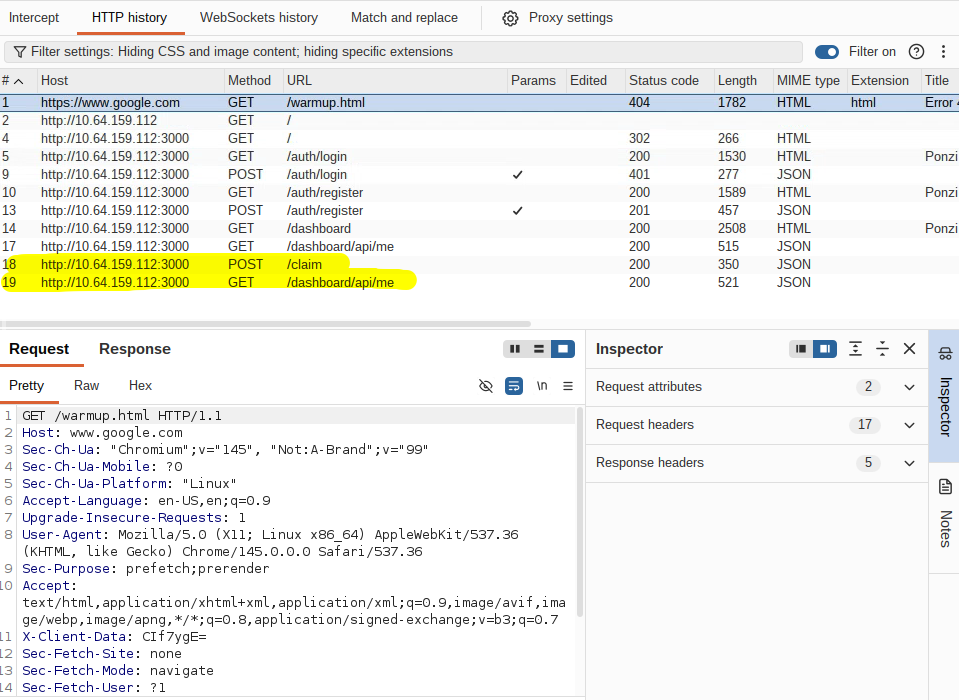Image resolution: width=959 pixels, height=700 pixels.
Task: Collapse all Inspector sections icon
Action: coord(883,349)
